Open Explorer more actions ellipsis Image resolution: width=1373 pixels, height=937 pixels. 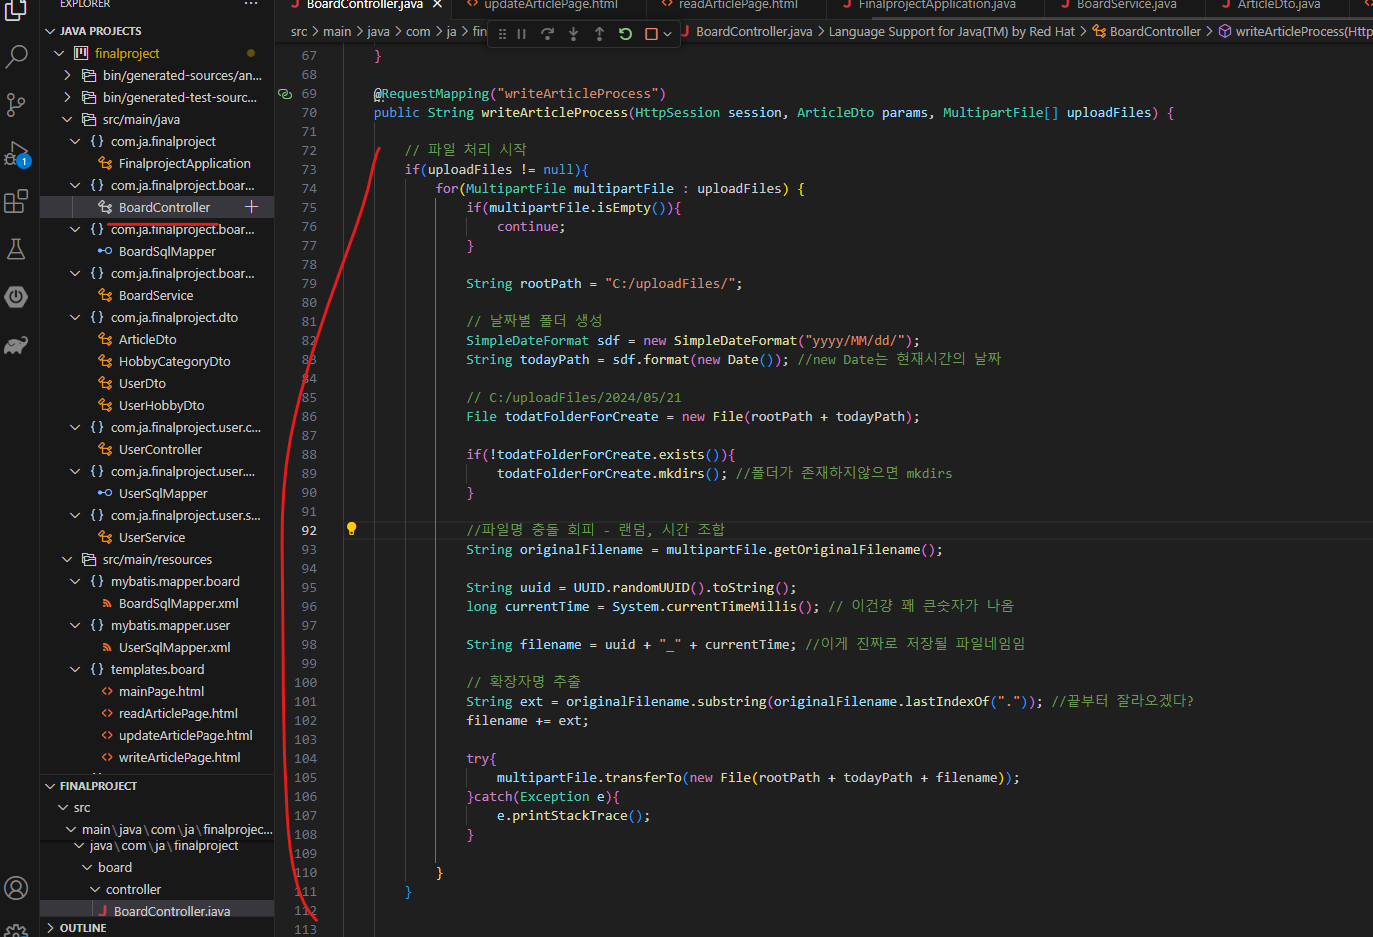251,4
